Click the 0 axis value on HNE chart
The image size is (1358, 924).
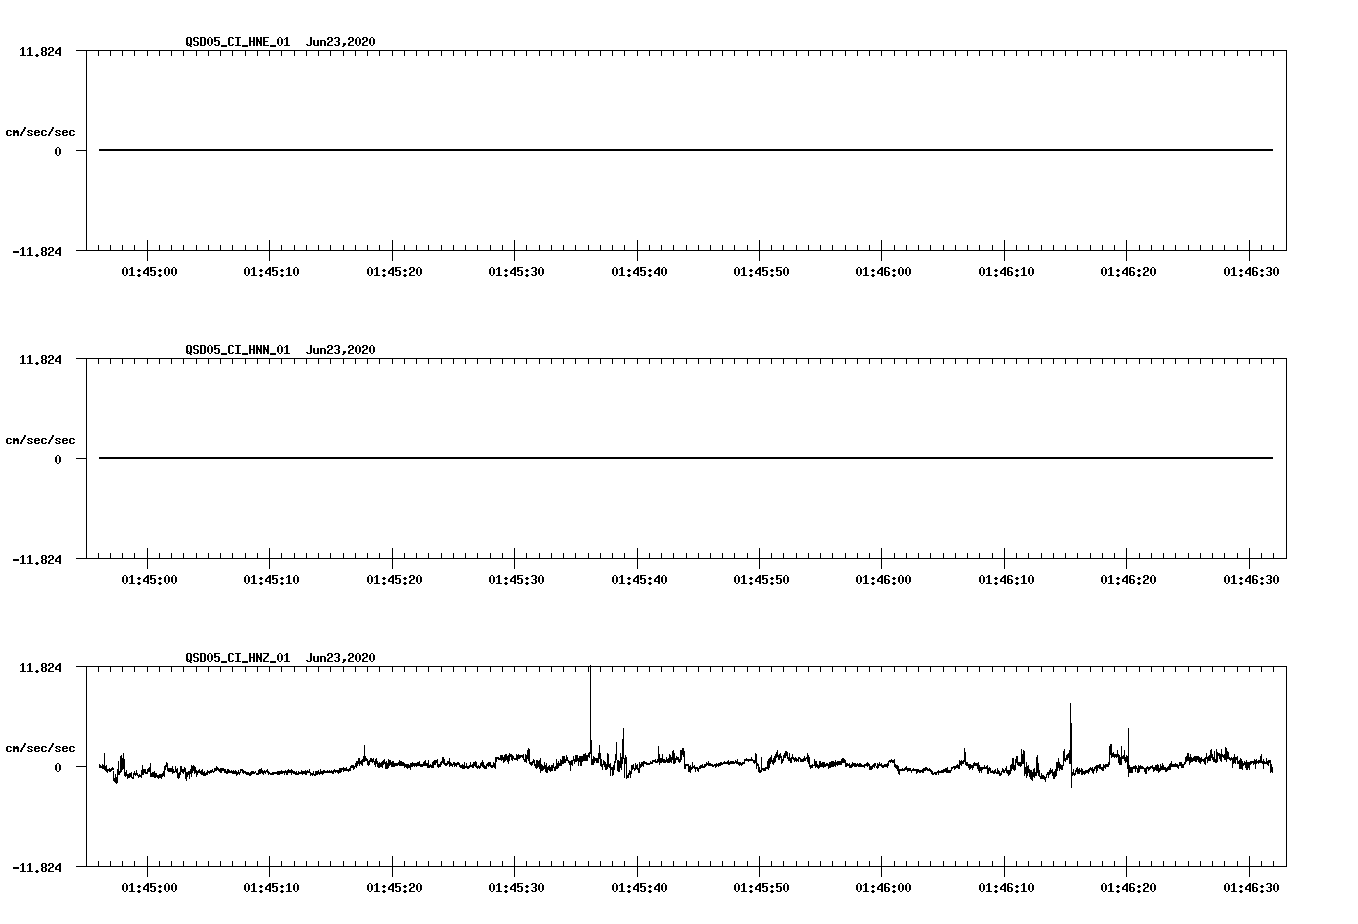click(58, 151)
